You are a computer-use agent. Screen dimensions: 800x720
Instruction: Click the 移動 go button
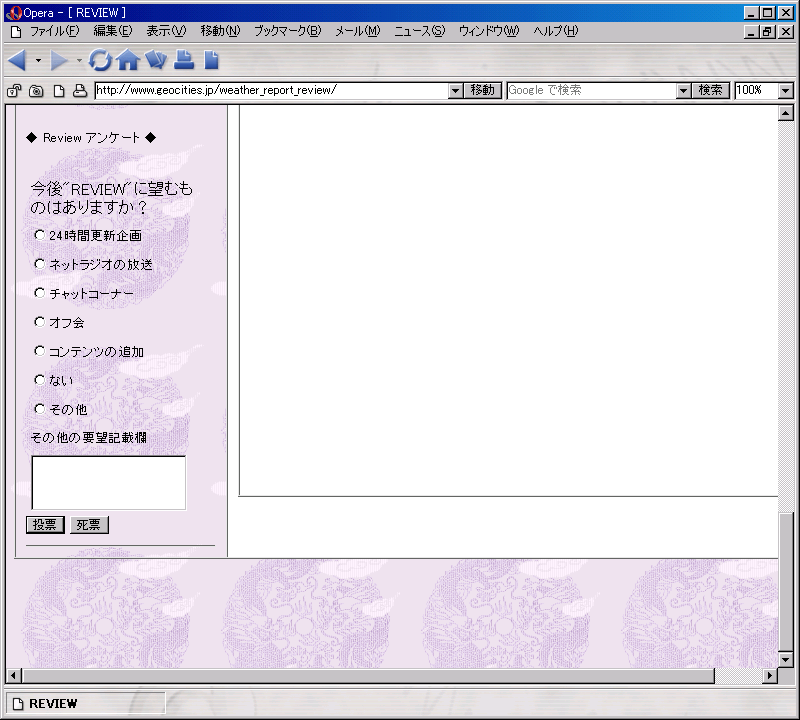tap(483, 90)
